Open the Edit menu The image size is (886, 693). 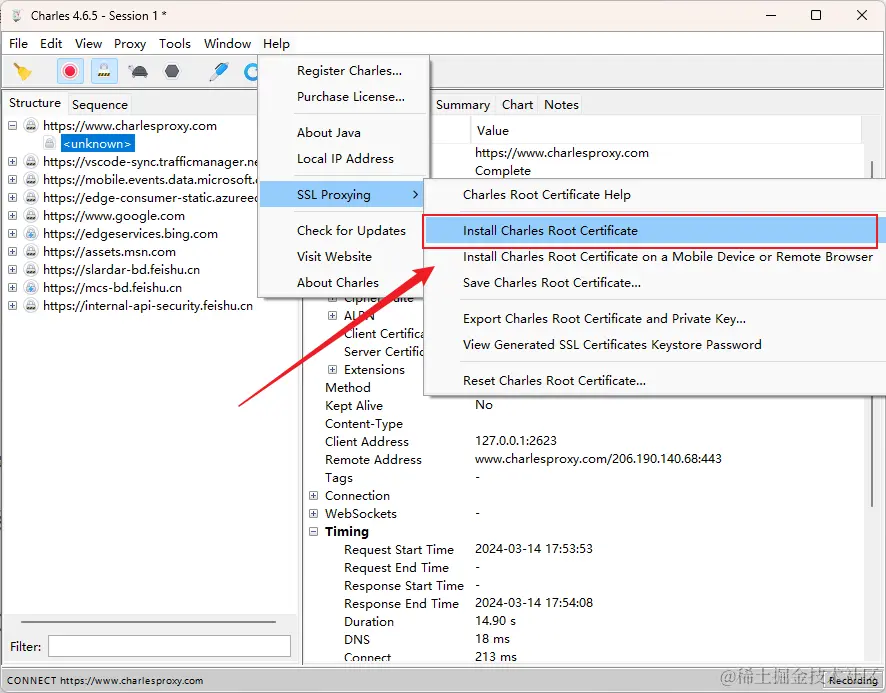[x=51, y=44]
